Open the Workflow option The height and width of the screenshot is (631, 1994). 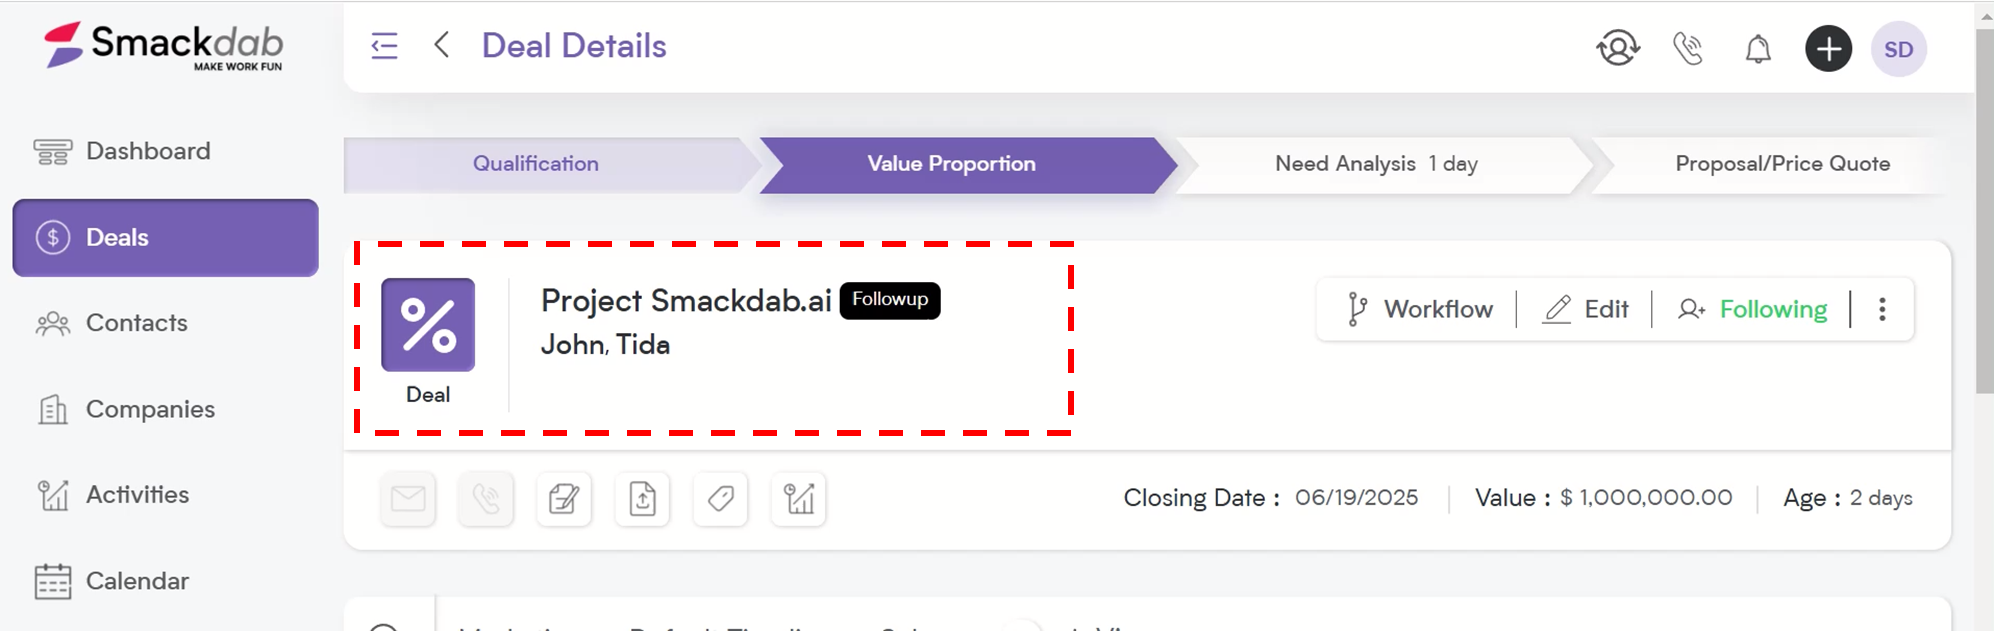[x=1419, y=309]
